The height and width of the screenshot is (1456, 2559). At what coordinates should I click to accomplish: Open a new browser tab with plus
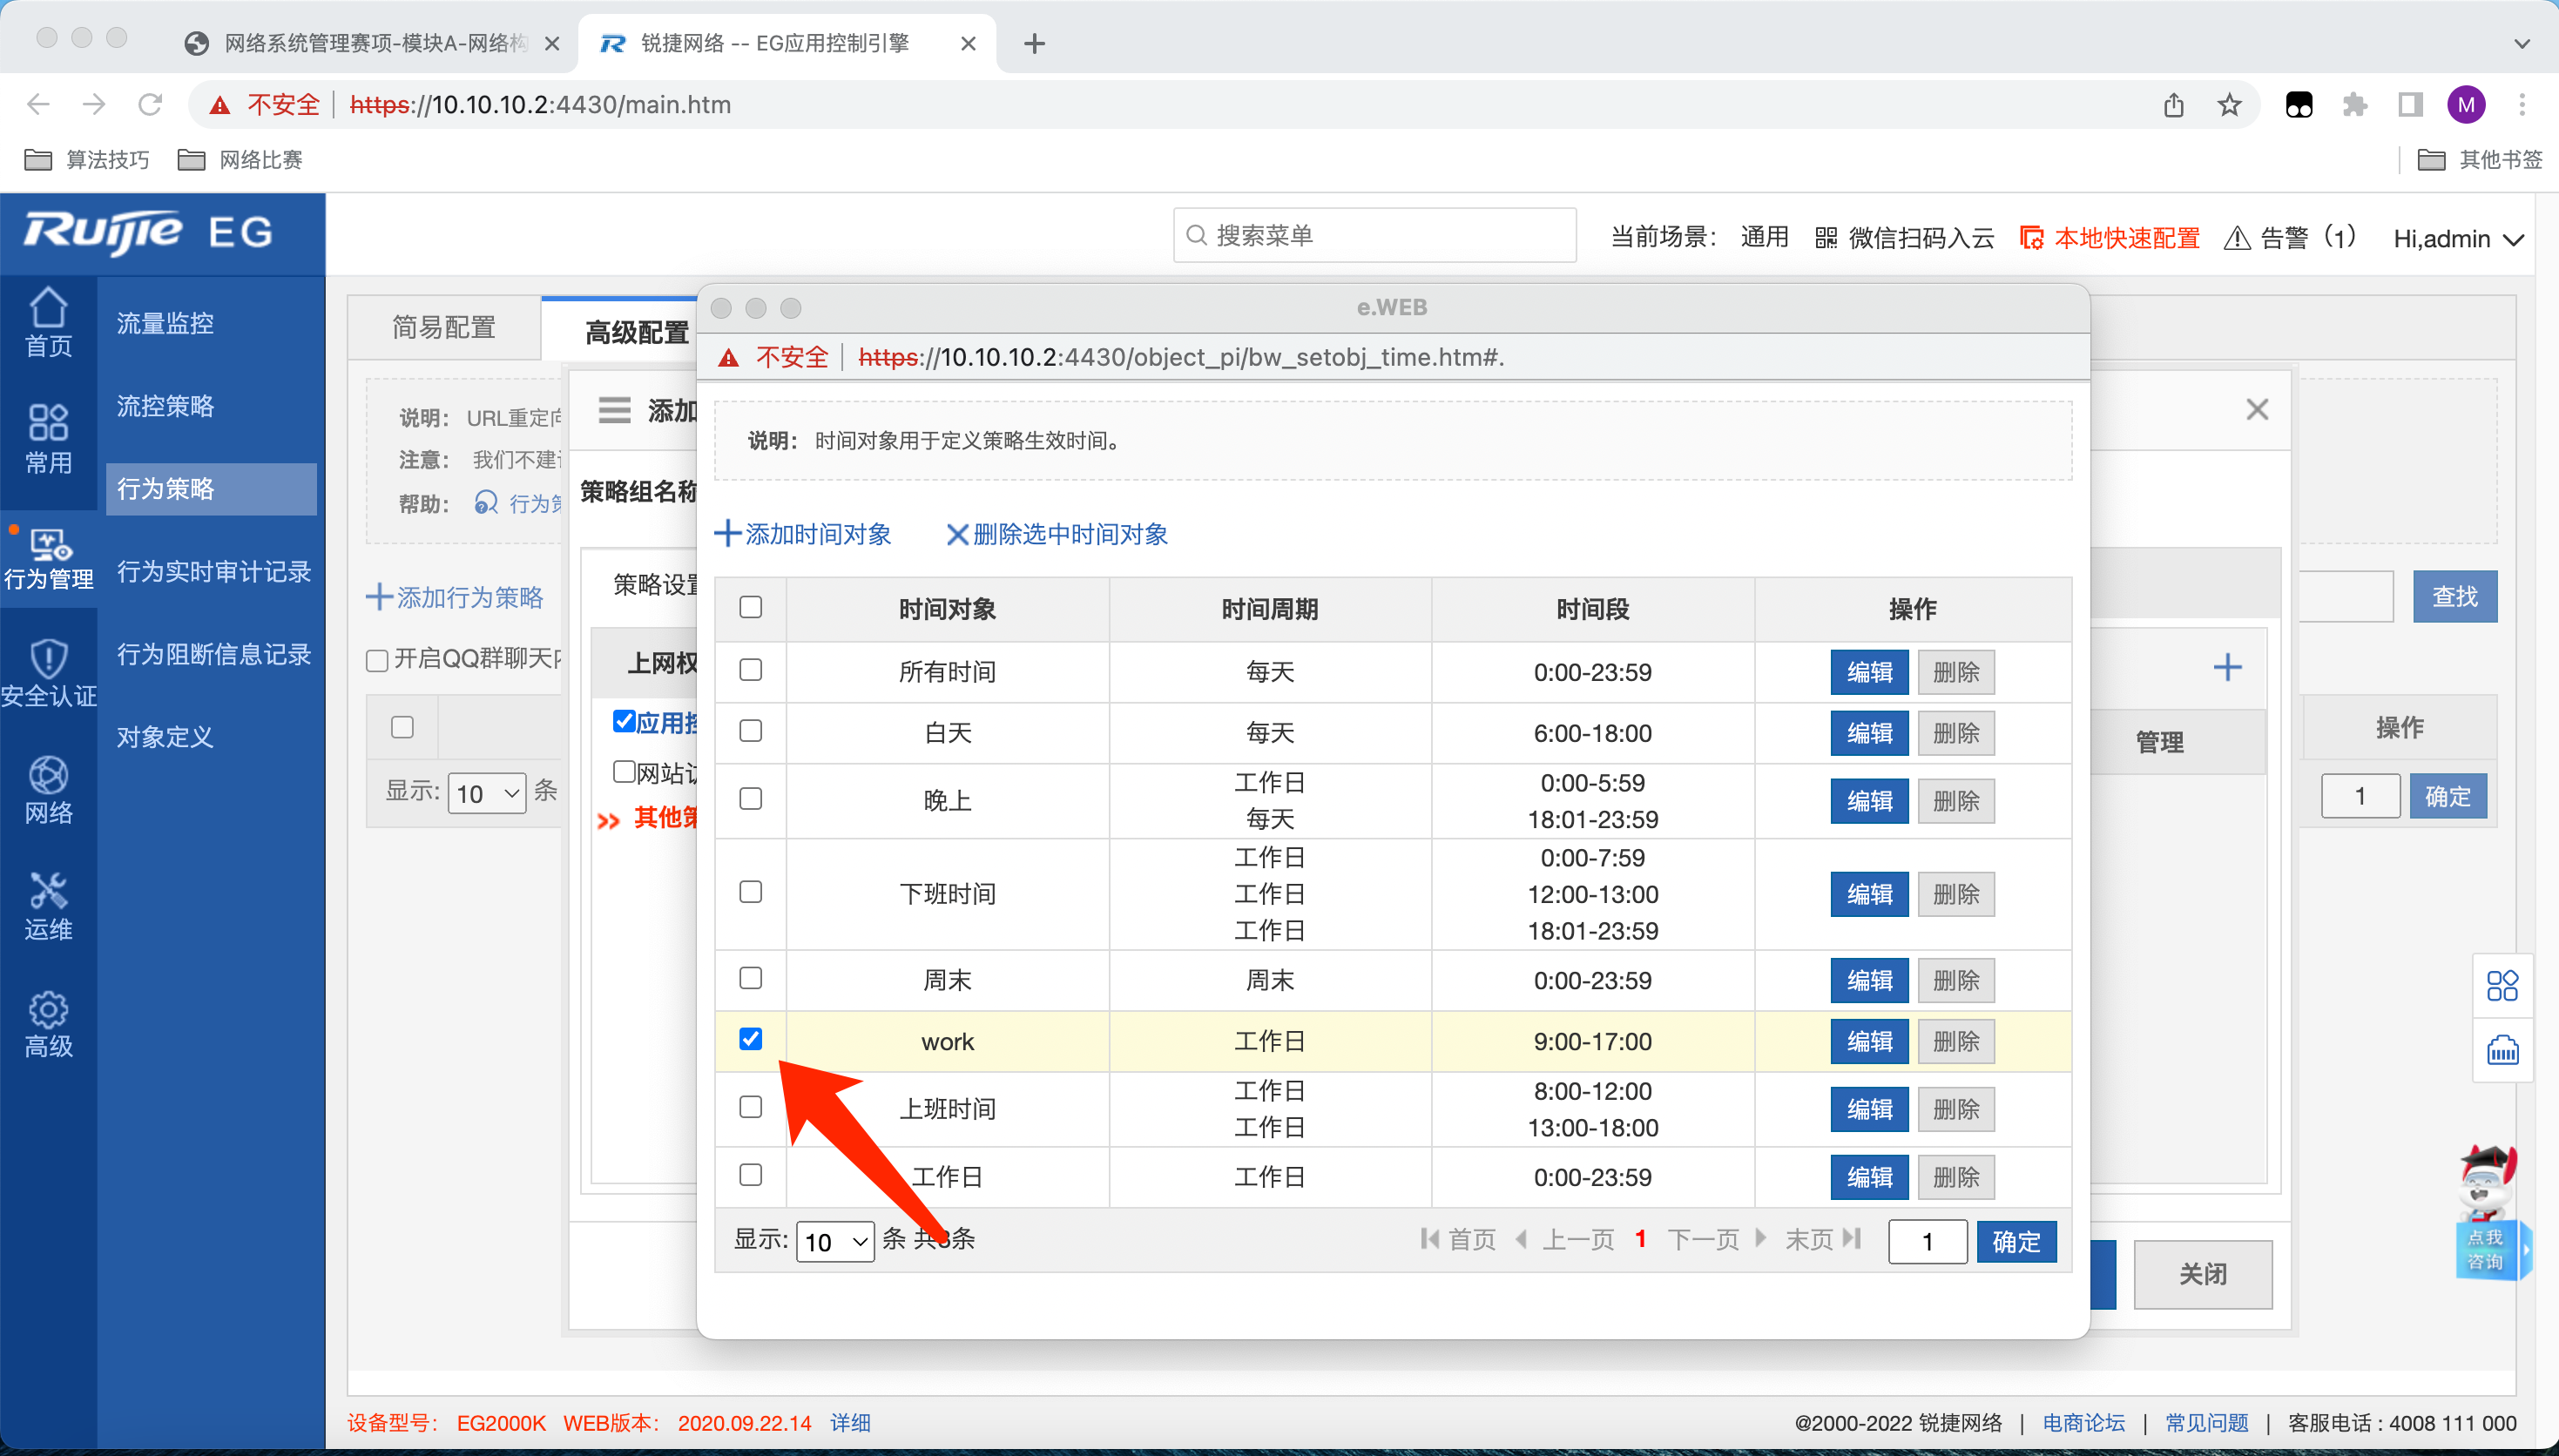[x=1034, y=43]
